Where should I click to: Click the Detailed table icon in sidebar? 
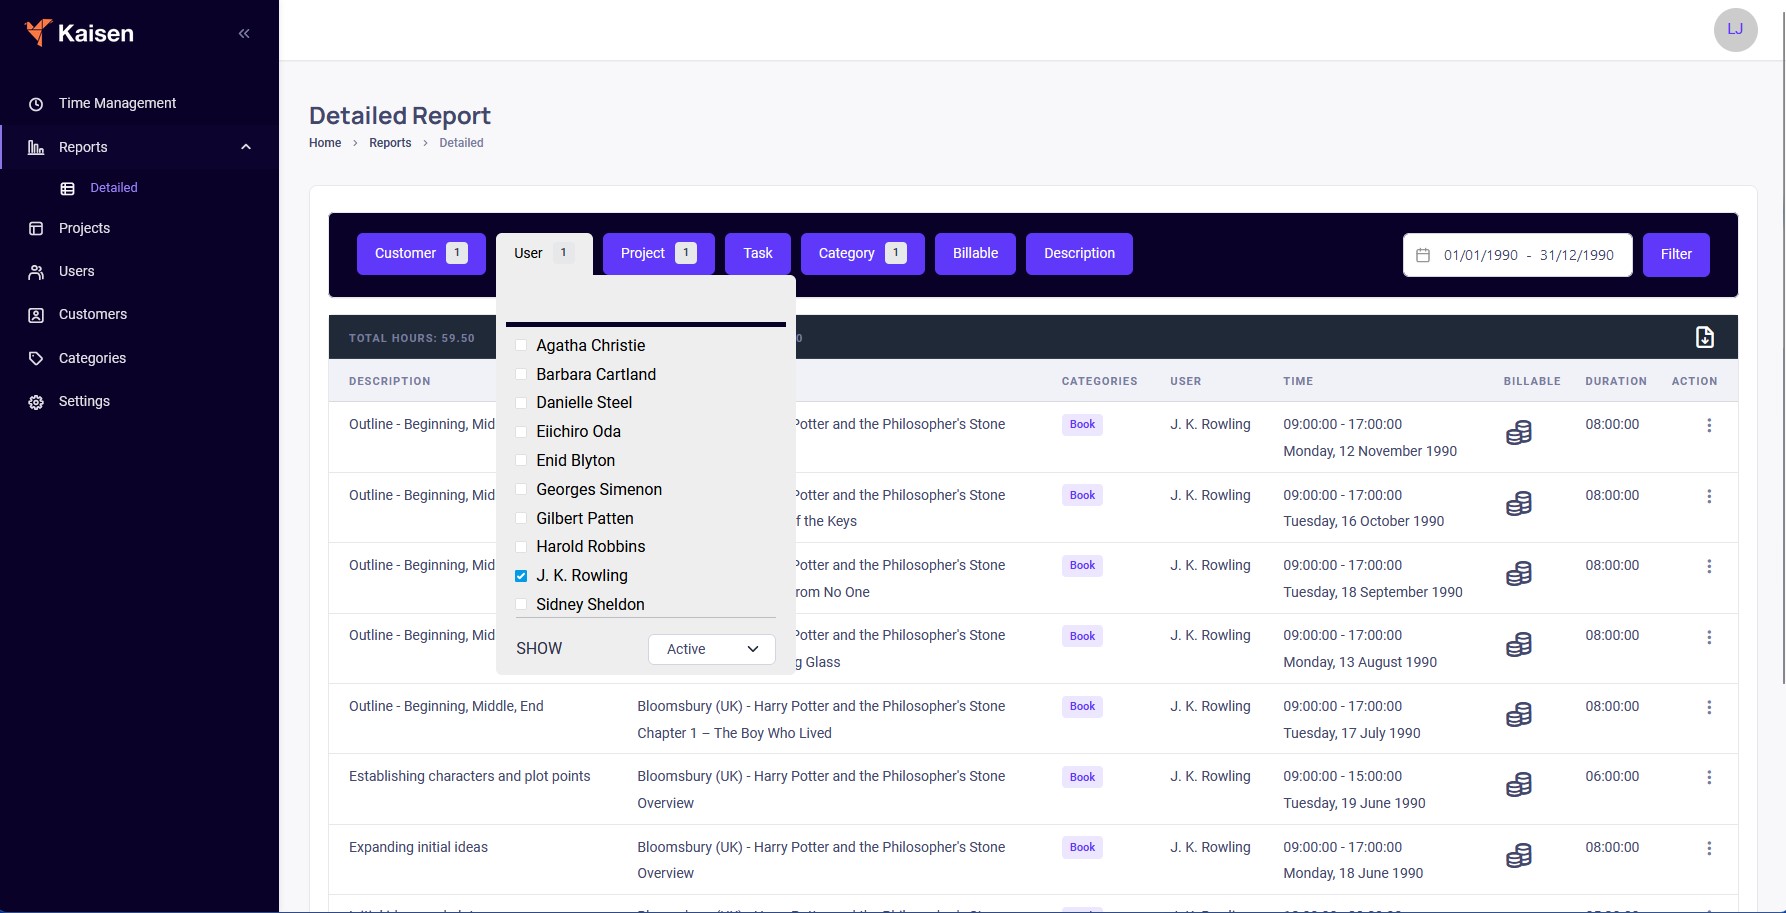(x=68, y=188)
